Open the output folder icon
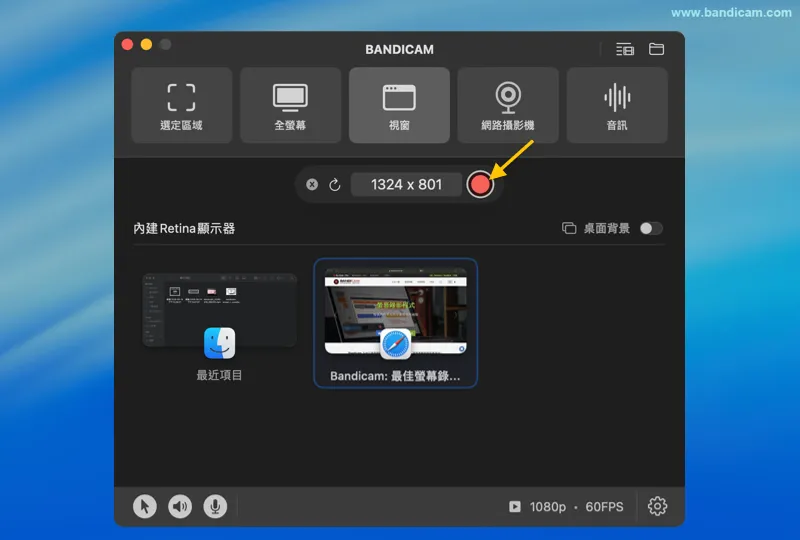 click(x=656, y=49)
